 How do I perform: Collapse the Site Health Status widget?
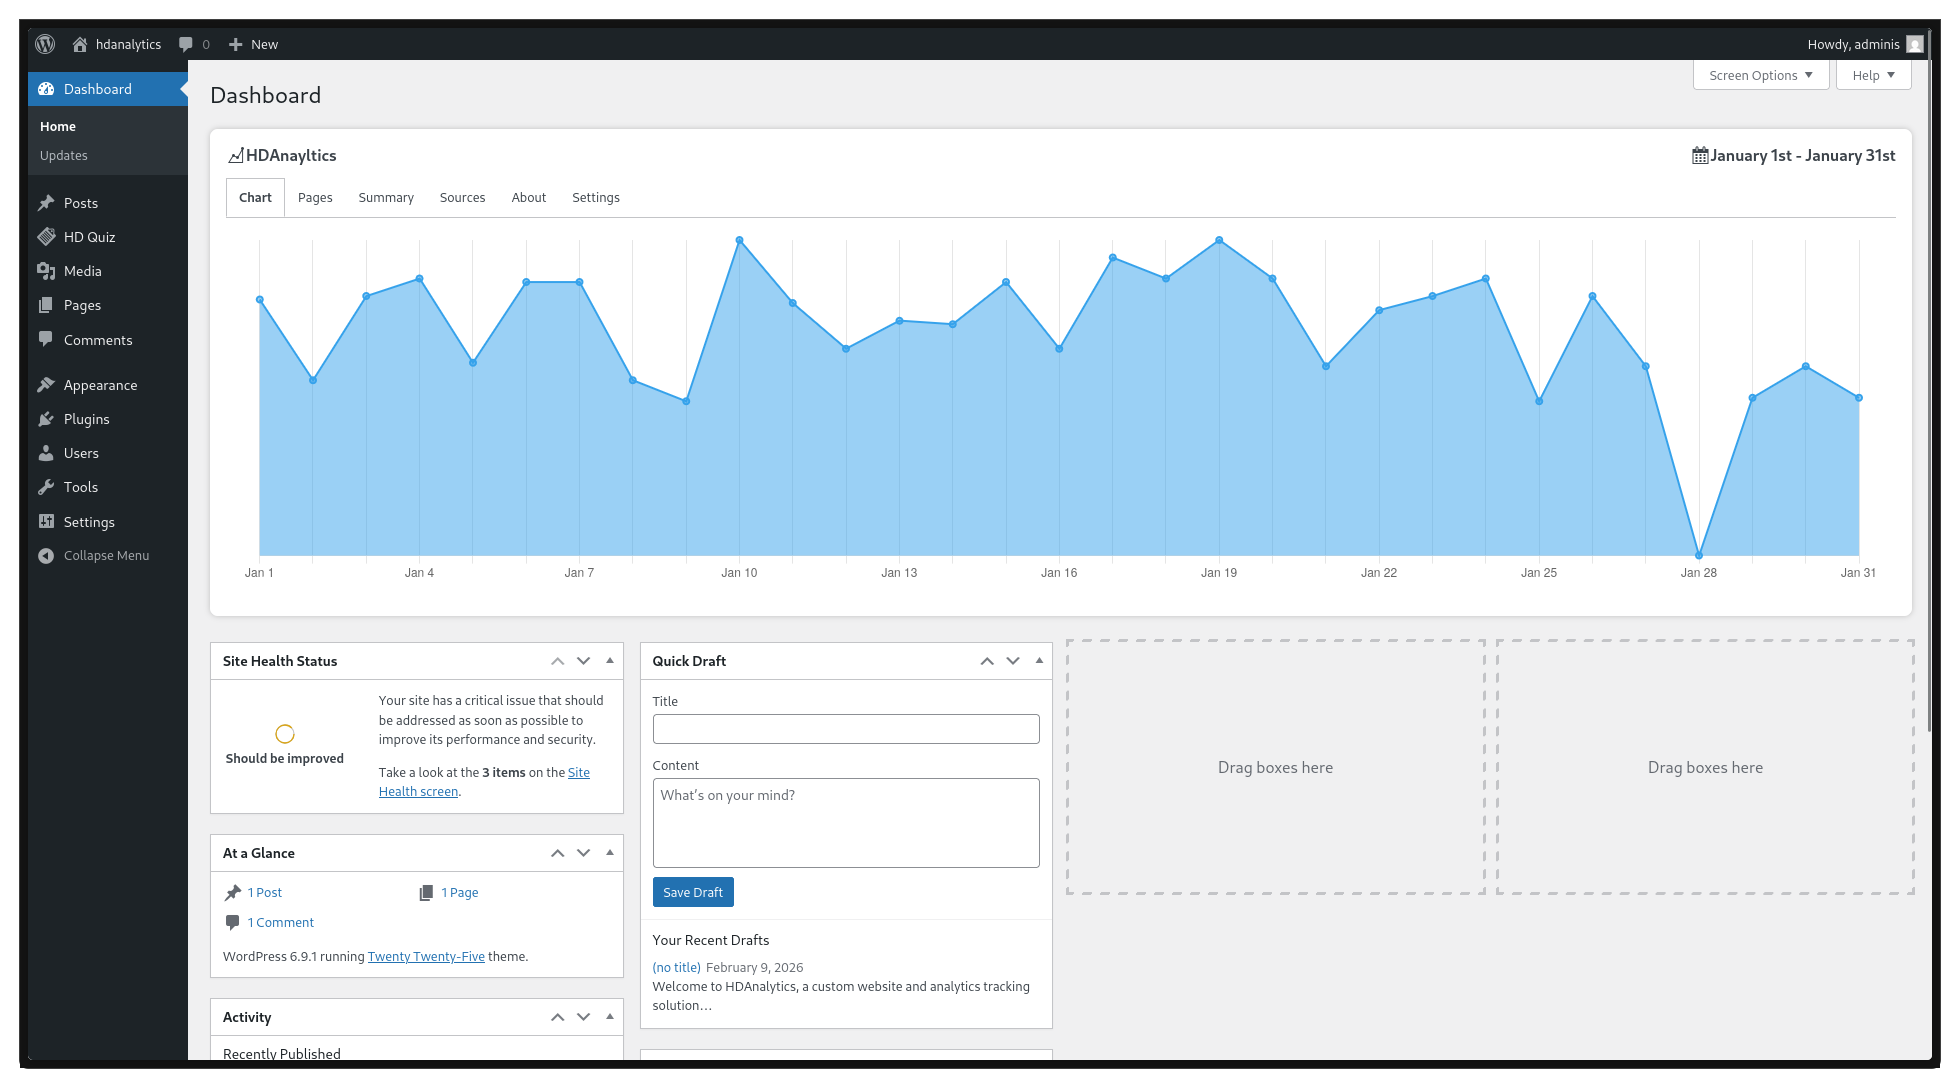pos(610,660)
